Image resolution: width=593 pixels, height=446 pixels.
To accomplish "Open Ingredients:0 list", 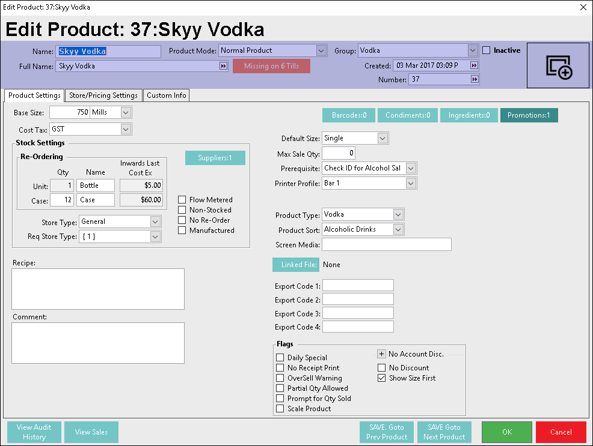I will pos(469,115).
